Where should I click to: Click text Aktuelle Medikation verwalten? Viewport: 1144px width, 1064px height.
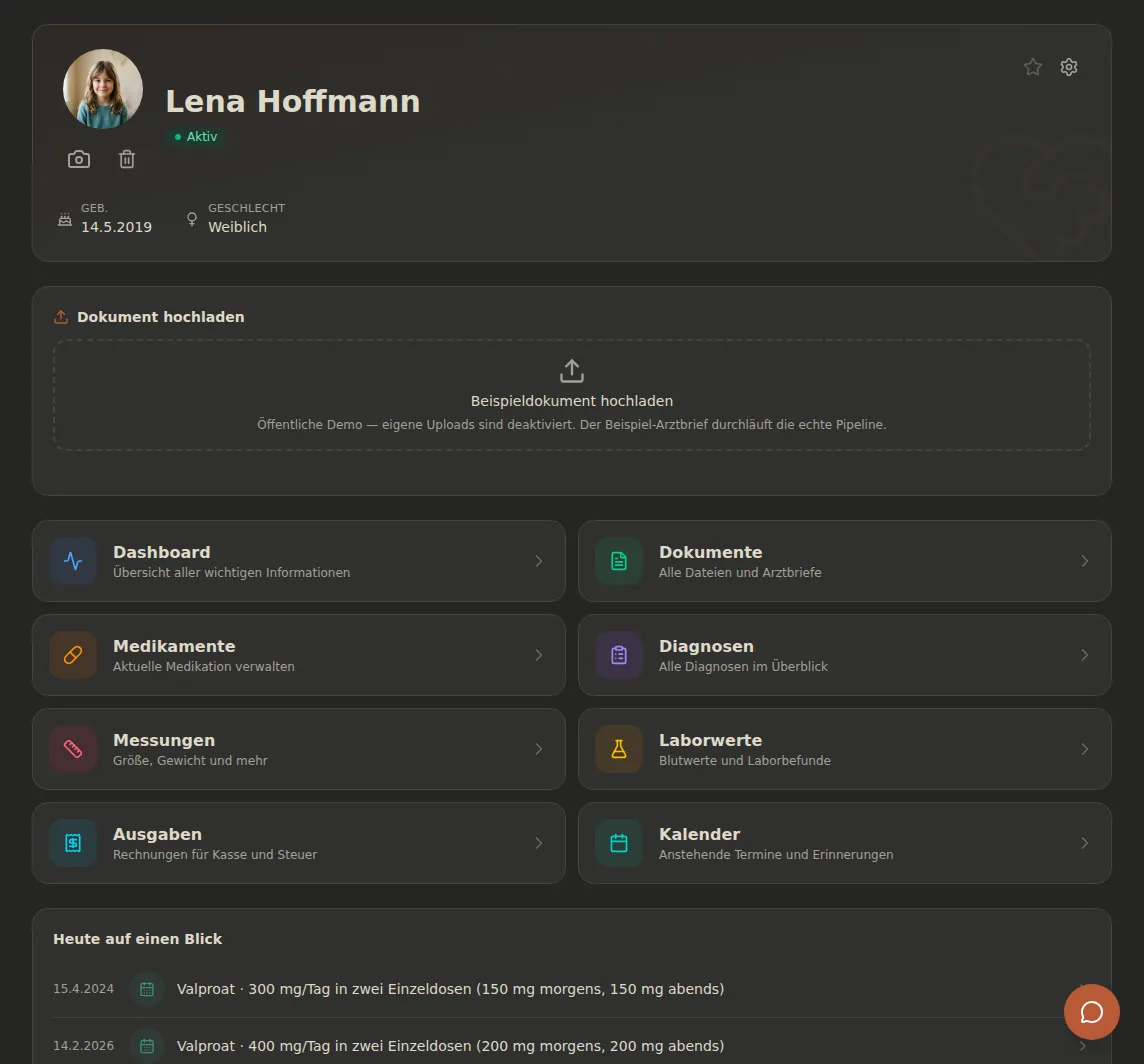pos(204,667)
